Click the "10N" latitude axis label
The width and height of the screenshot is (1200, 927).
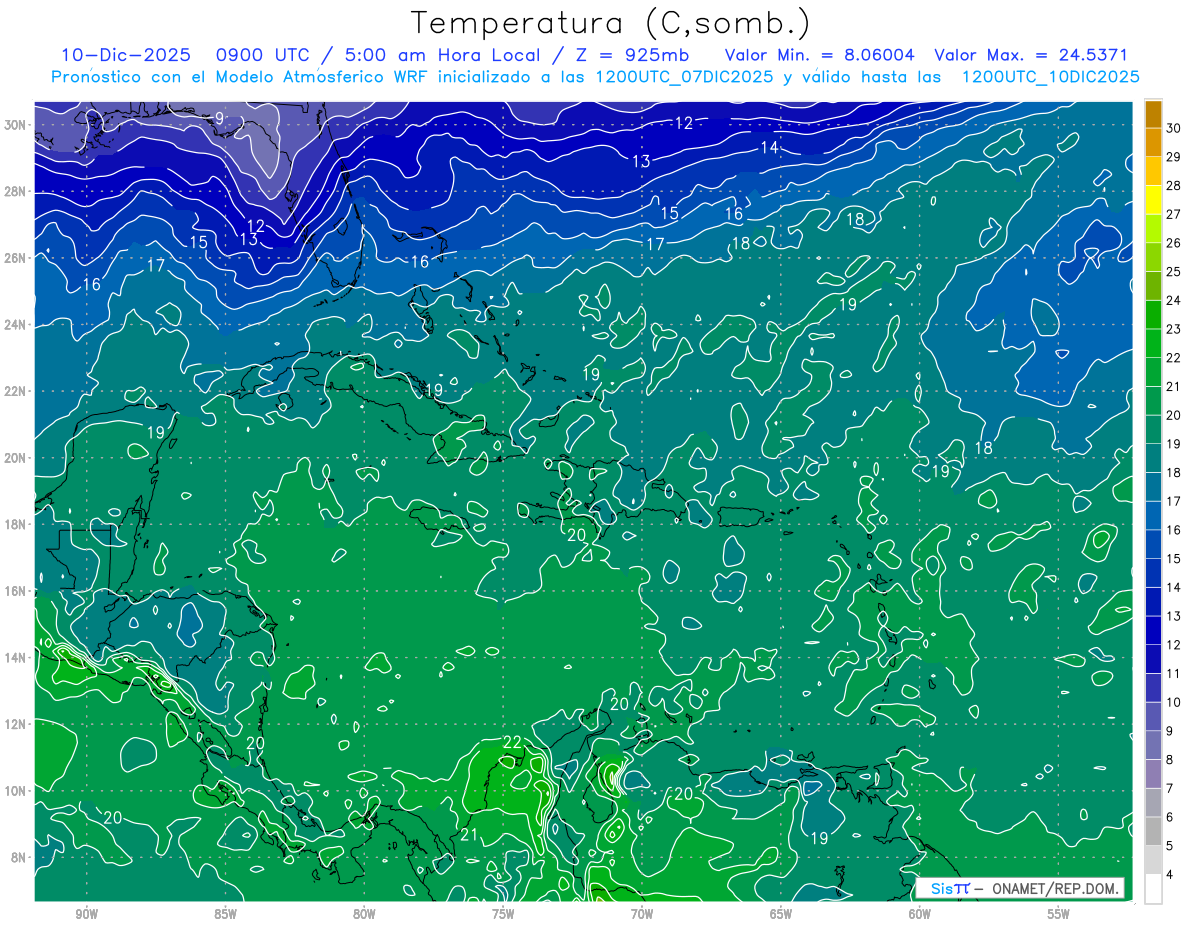pyautogui.click(x=17, y=791)
